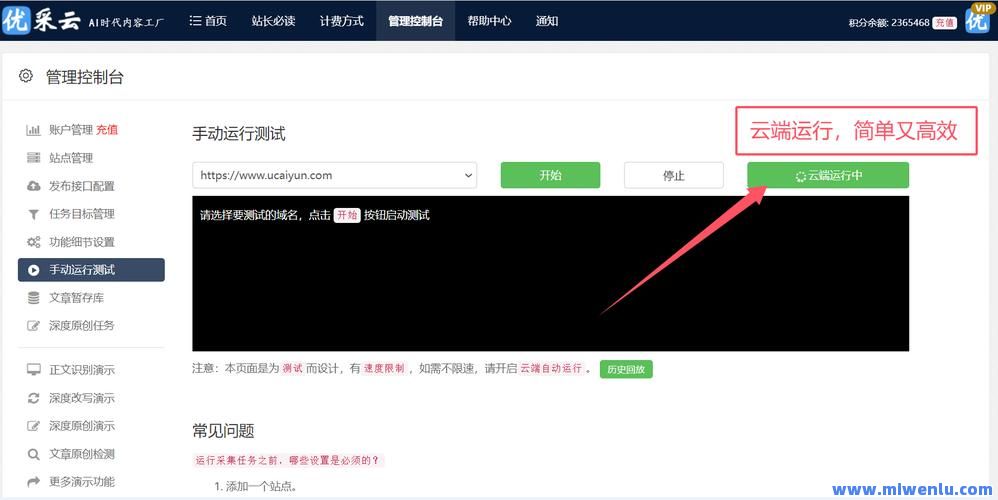Click the VIP avatar icon
Viewport: 998px width, 500px height.
(x=978, y=18)
